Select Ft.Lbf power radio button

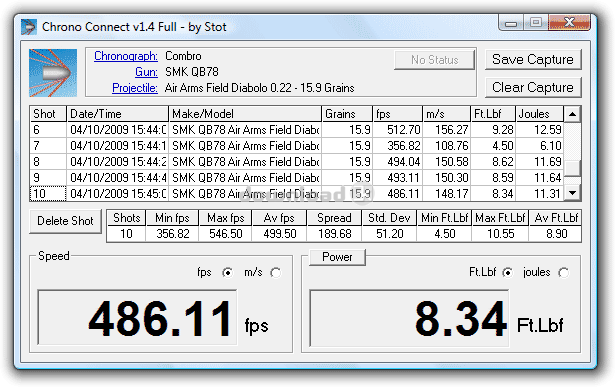pos(508,273)
